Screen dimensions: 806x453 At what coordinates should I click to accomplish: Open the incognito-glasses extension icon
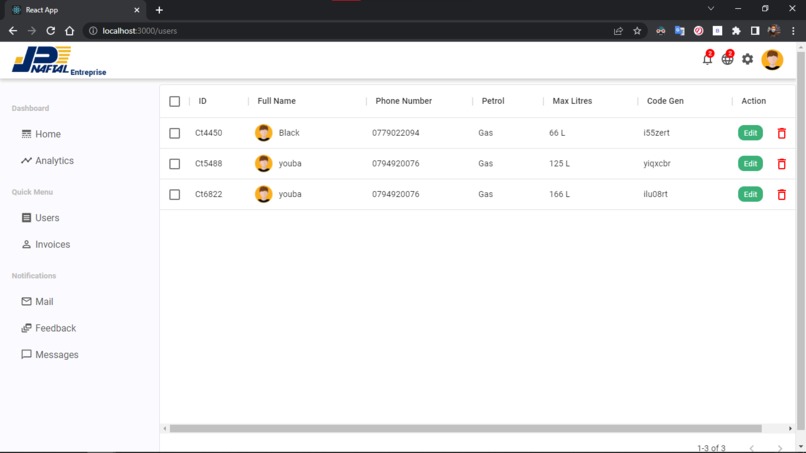pos(661,31)
